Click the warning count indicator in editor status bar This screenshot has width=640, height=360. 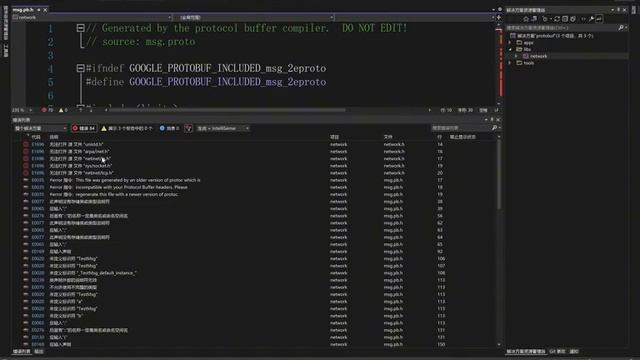coord(63,110)
